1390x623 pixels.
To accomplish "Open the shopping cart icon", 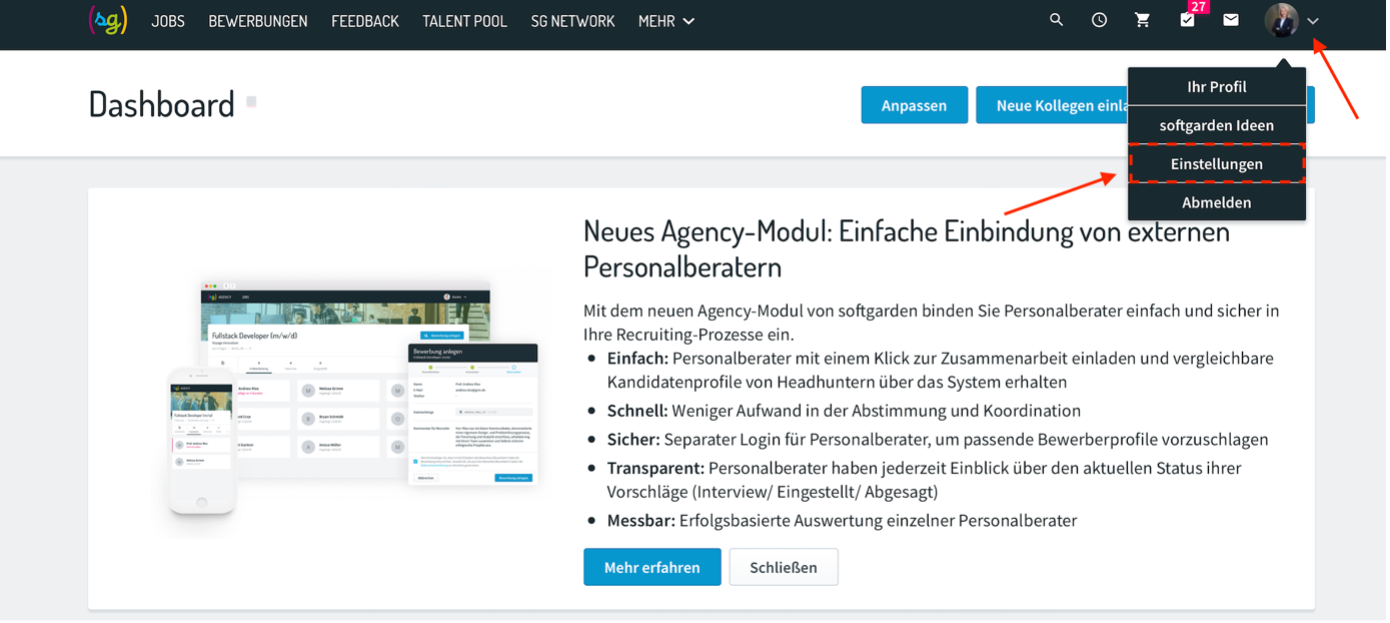I will [1144, 20].
